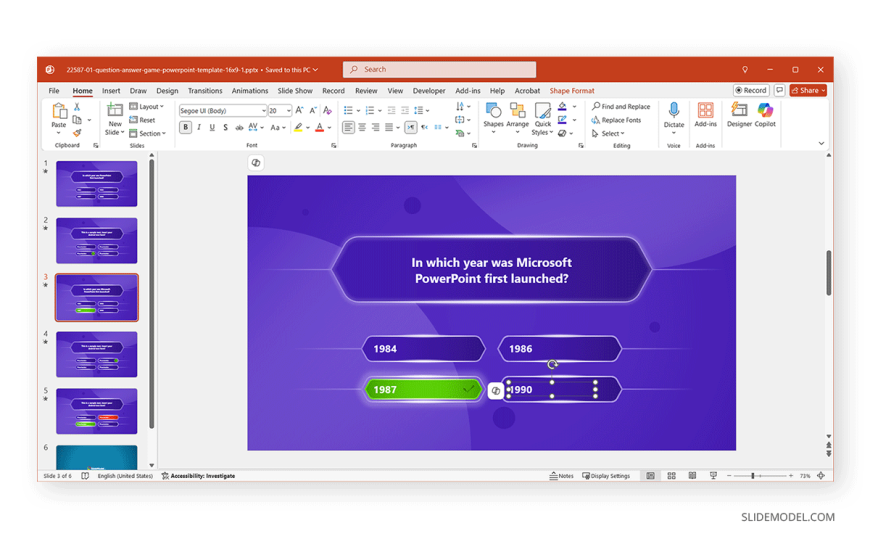The width and height of the screenshot is (870, 539).
Task: Center align the text
Action: pyautogui.click(x=362, y=128)
